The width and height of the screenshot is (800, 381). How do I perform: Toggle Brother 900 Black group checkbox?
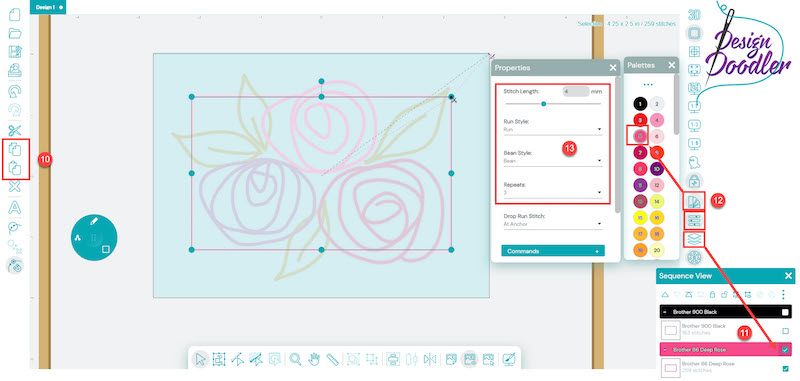(x=785, y=312)
